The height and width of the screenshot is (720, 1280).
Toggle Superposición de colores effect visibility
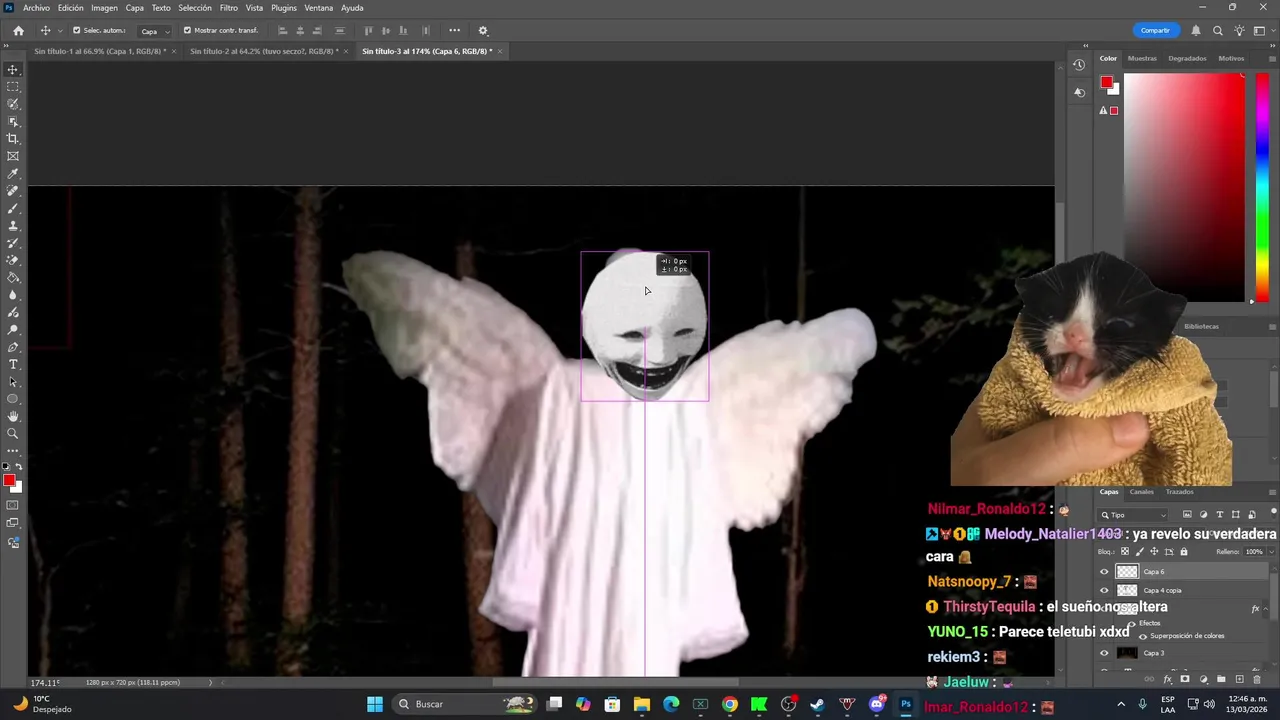pos(1143,636)
